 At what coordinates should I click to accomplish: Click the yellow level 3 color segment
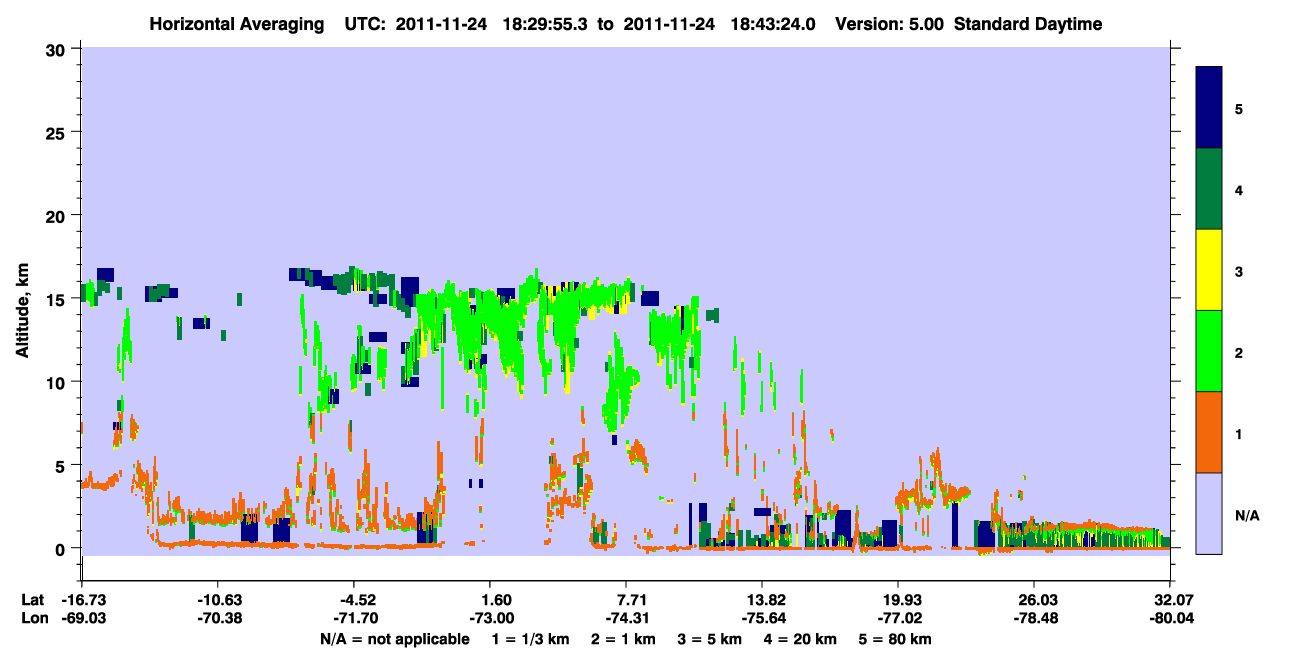1209,270
